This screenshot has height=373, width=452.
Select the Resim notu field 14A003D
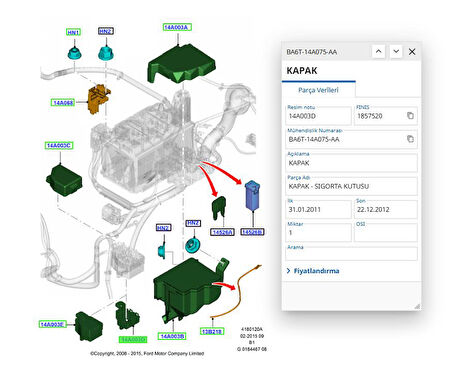coord(318,116)
